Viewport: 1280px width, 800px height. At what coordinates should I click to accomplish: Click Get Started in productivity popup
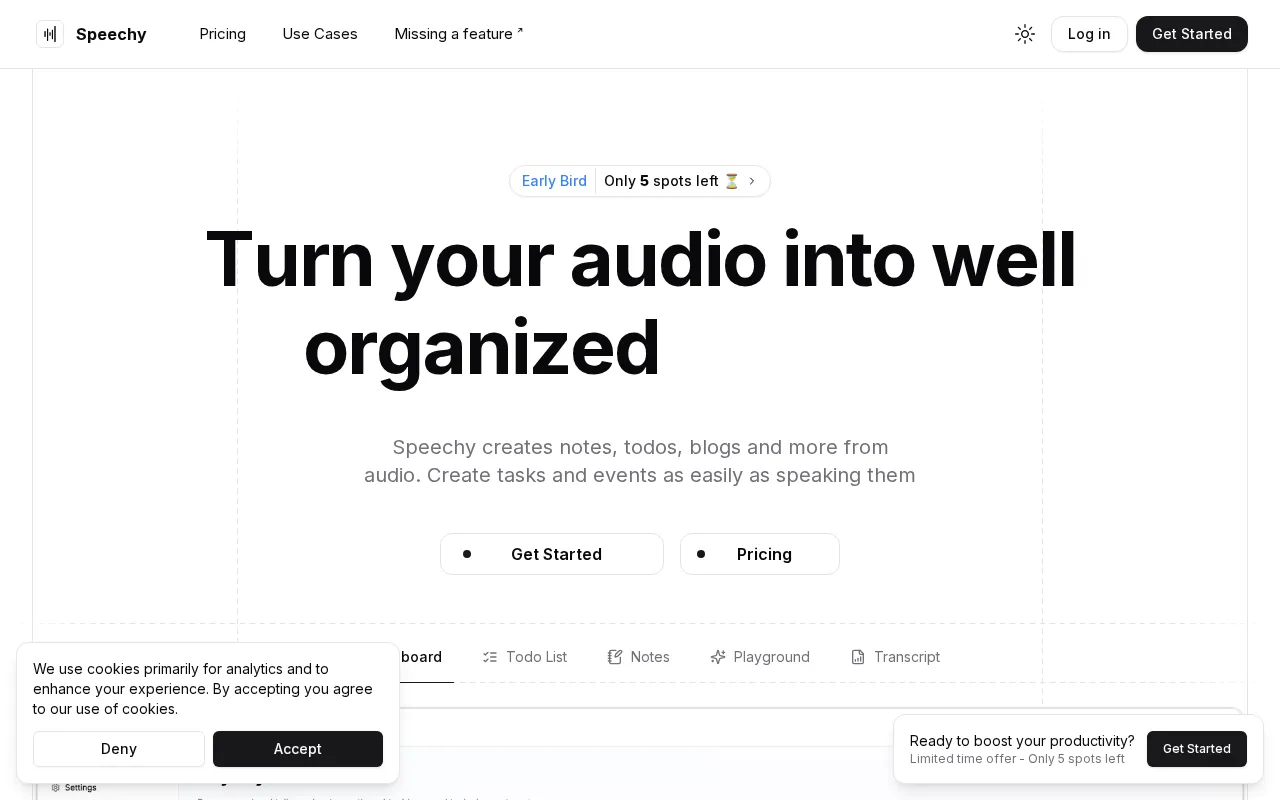point(1197,749)
